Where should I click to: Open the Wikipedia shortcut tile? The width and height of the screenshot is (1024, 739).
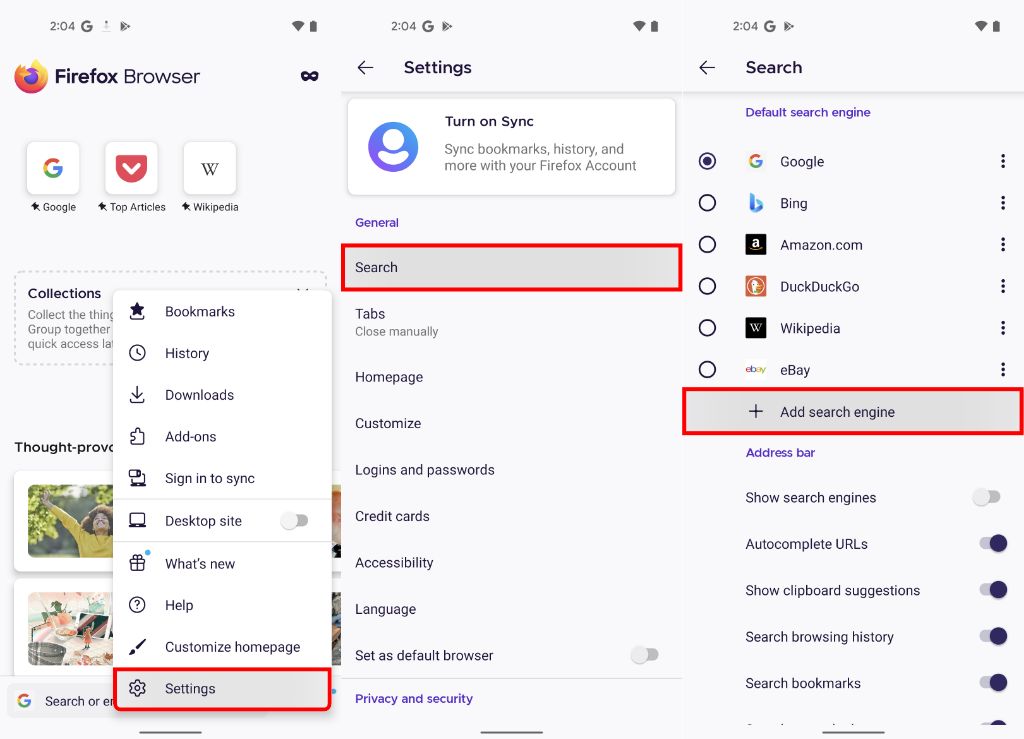pyautogui.click(x=210, y=168)
